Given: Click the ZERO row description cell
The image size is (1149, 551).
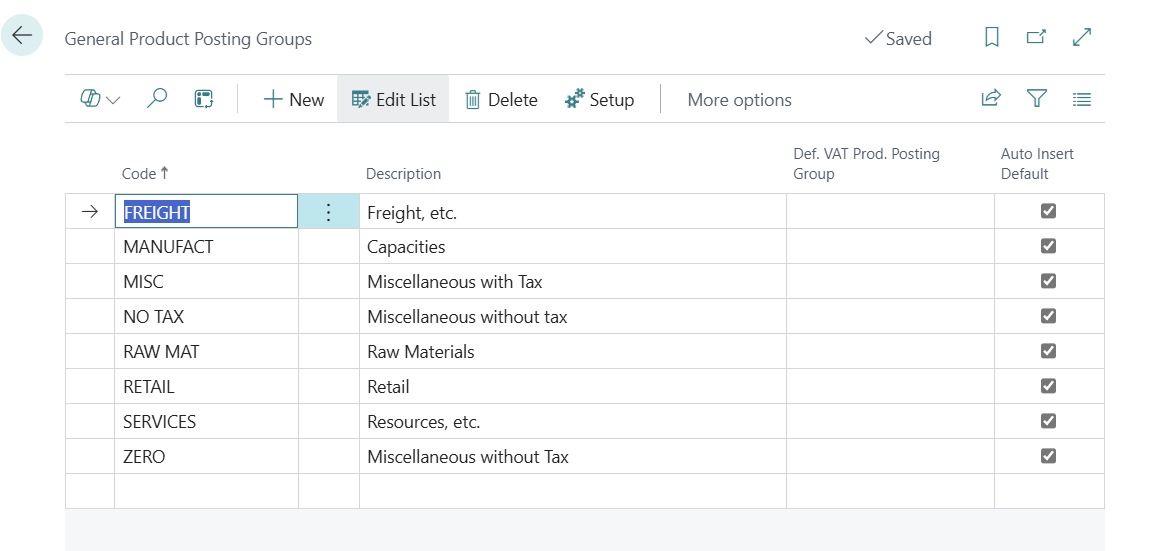Looking at the screenshot, I should pos(572,456).
